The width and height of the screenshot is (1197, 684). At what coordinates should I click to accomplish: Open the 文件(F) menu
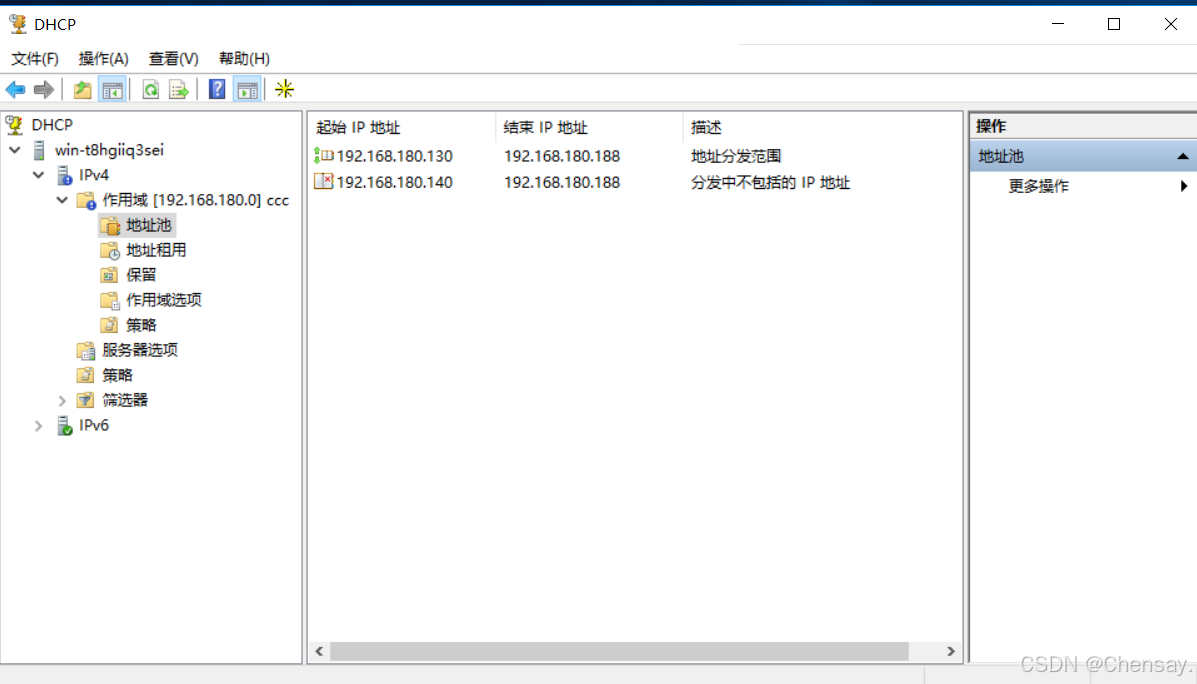(35, 59)
